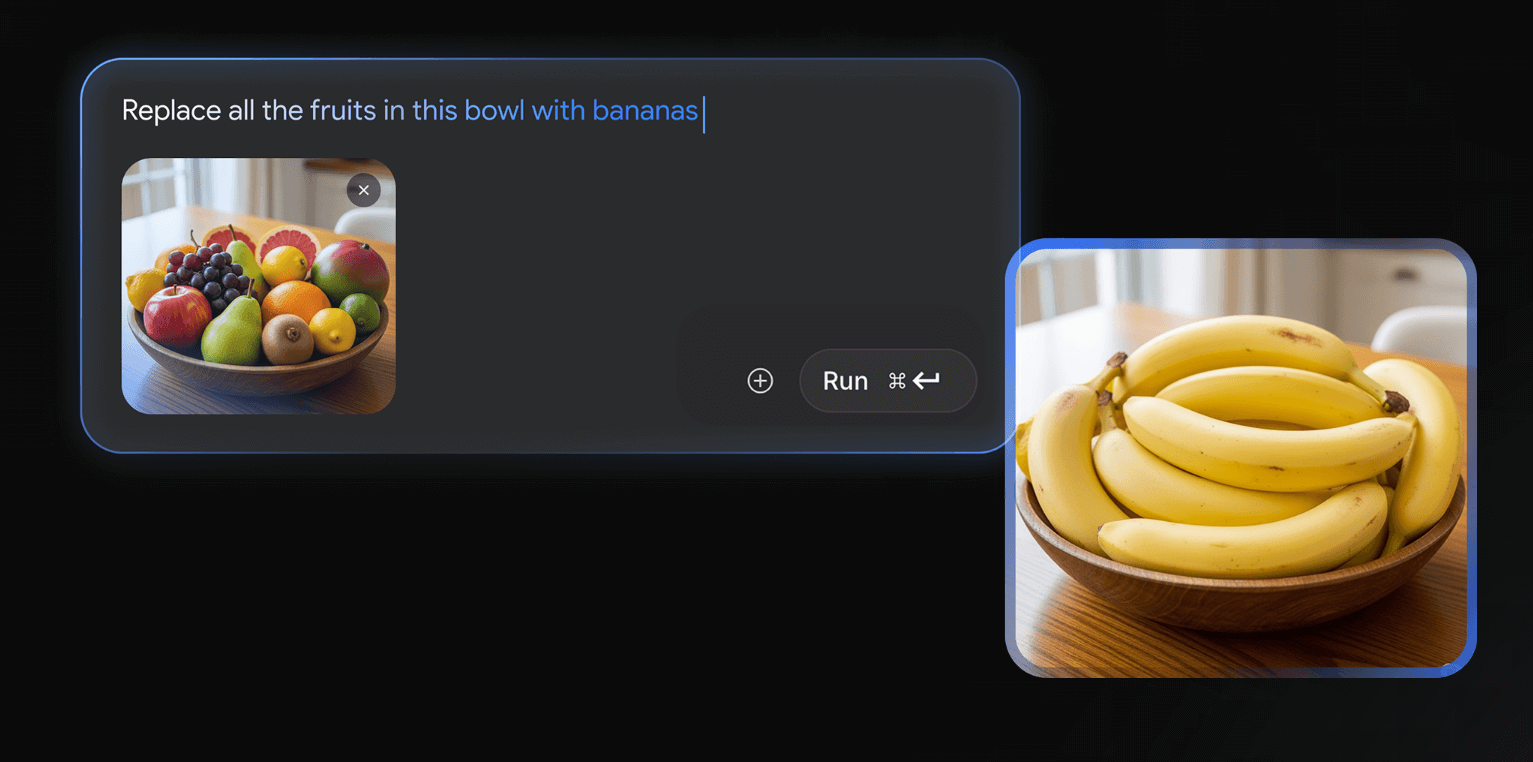This screenshot has width=1533, height=762.
Task: Open the generated bananas result image
Action: pos(1241,458)
